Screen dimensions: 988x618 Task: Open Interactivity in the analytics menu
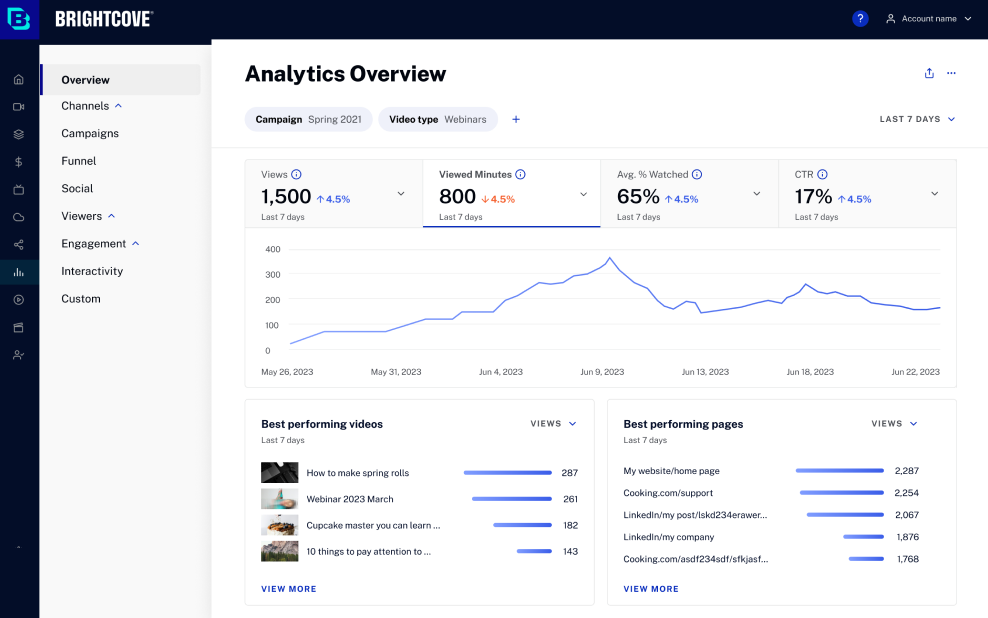click(x=92, y=272)
